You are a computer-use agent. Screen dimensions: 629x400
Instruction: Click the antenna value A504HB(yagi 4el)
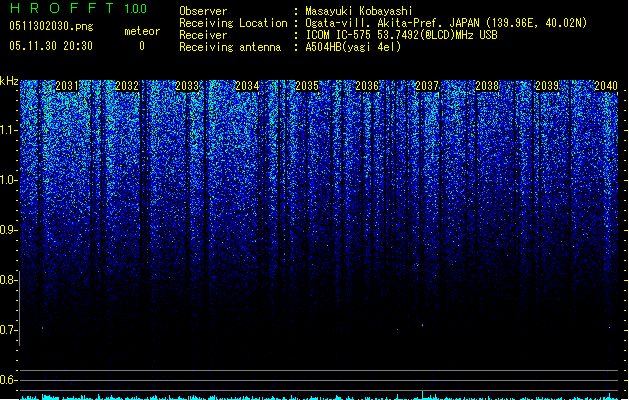click(x=353, y=47)
